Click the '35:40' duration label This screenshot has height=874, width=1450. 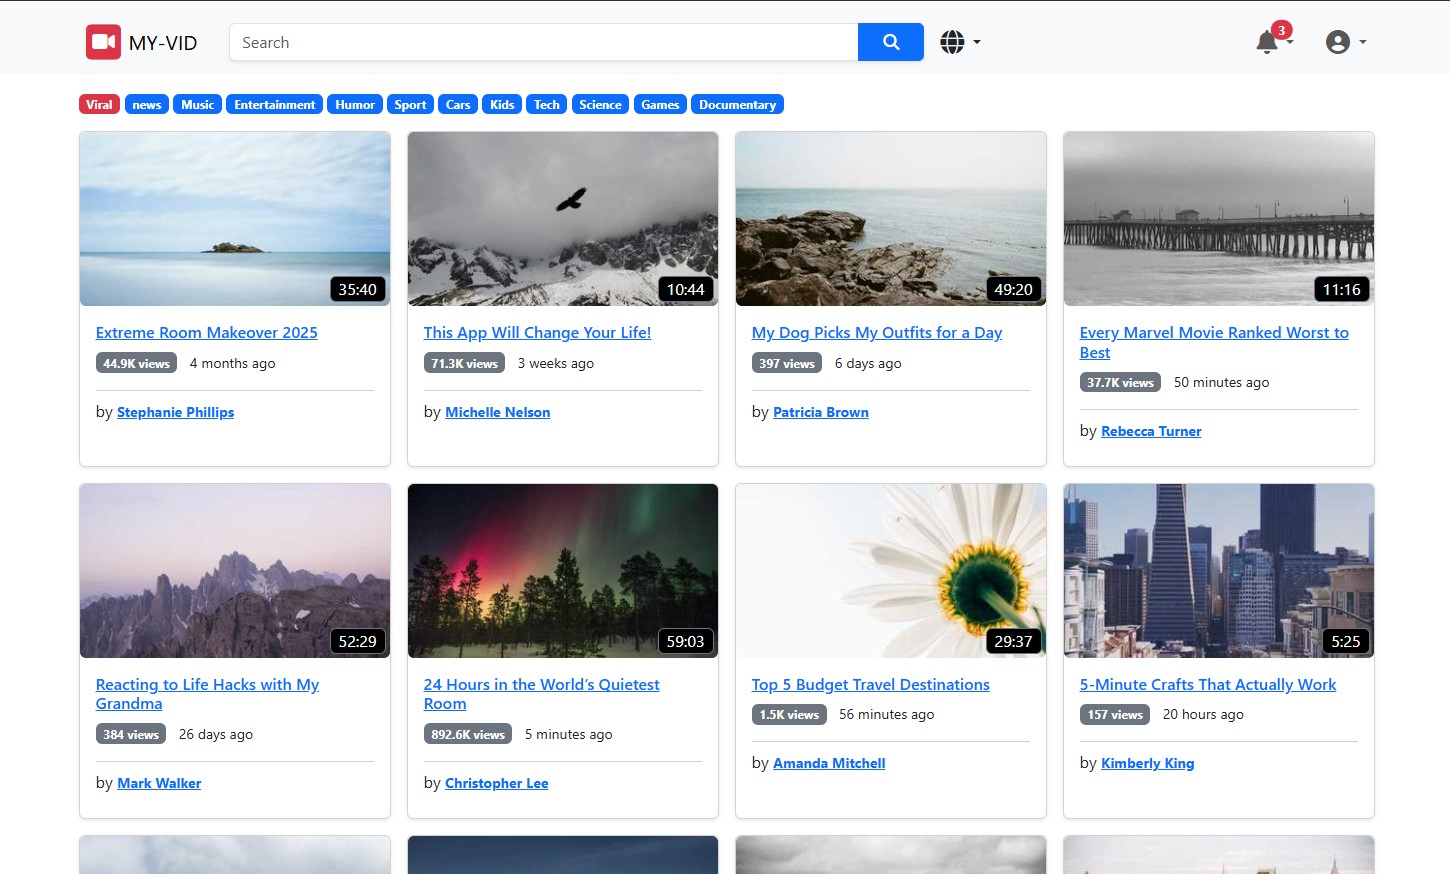pyautogui.click(x=357, y=289)
